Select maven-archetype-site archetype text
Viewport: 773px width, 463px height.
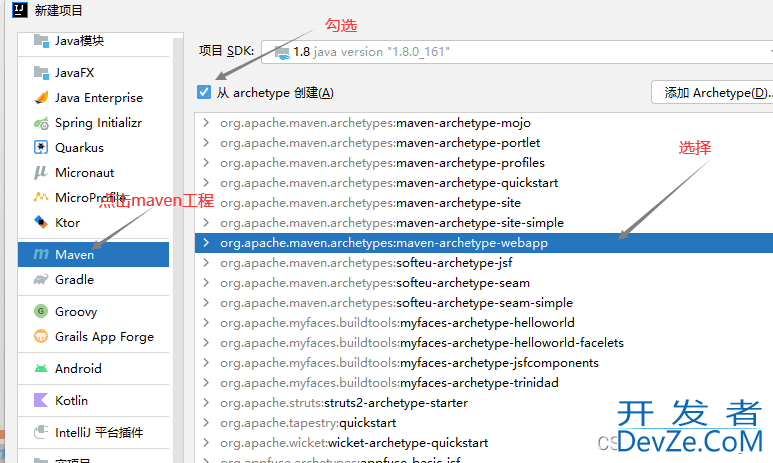370,203
